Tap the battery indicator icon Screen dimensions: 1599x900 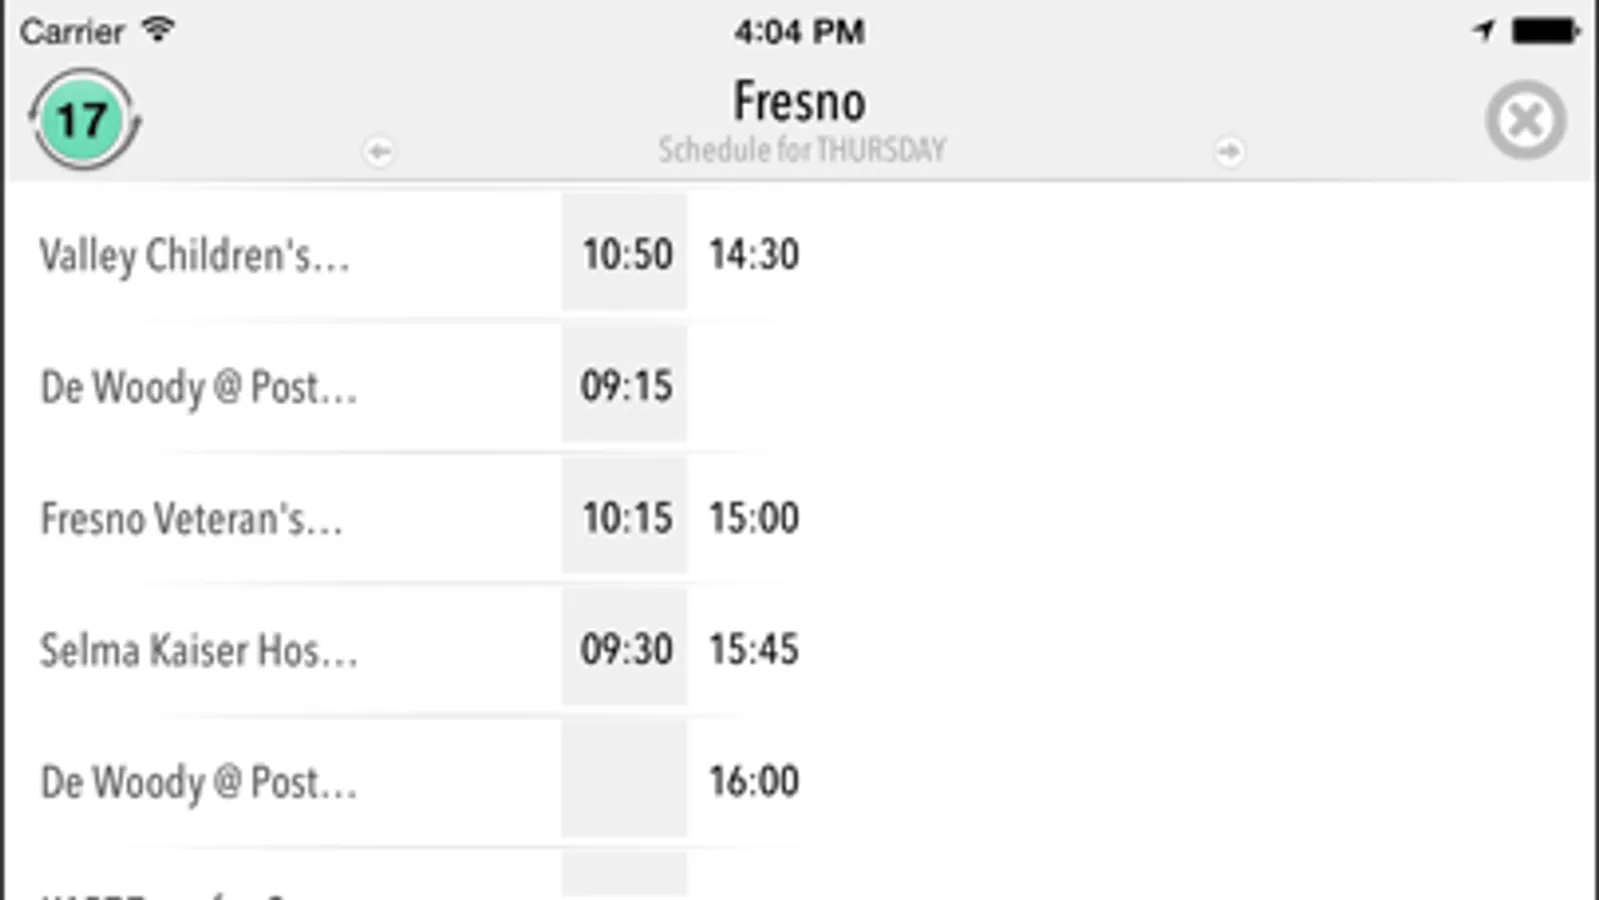tap(1544, 31)
